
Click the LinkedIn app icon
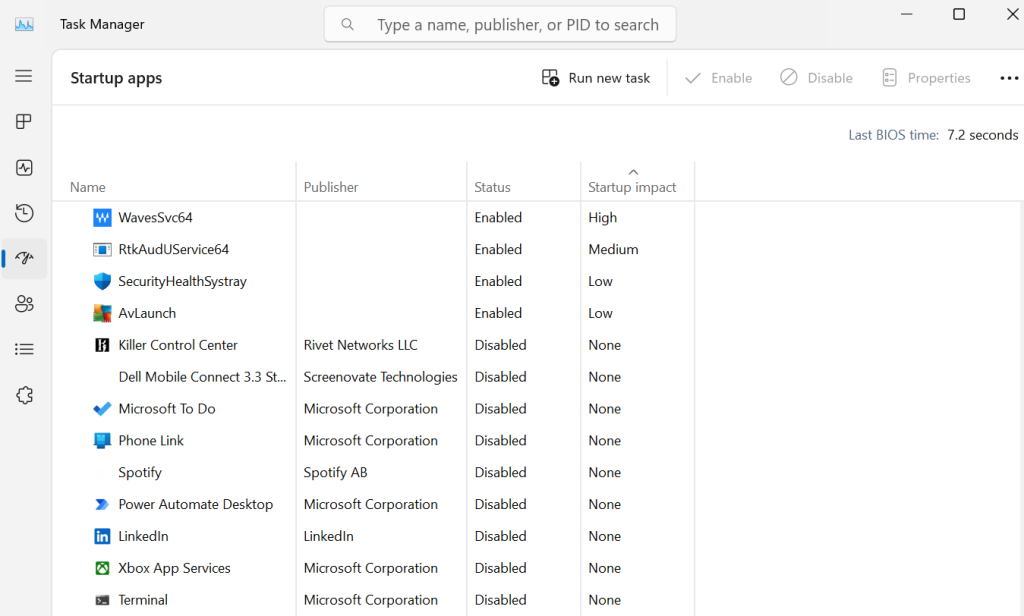(x=103, y=536)
